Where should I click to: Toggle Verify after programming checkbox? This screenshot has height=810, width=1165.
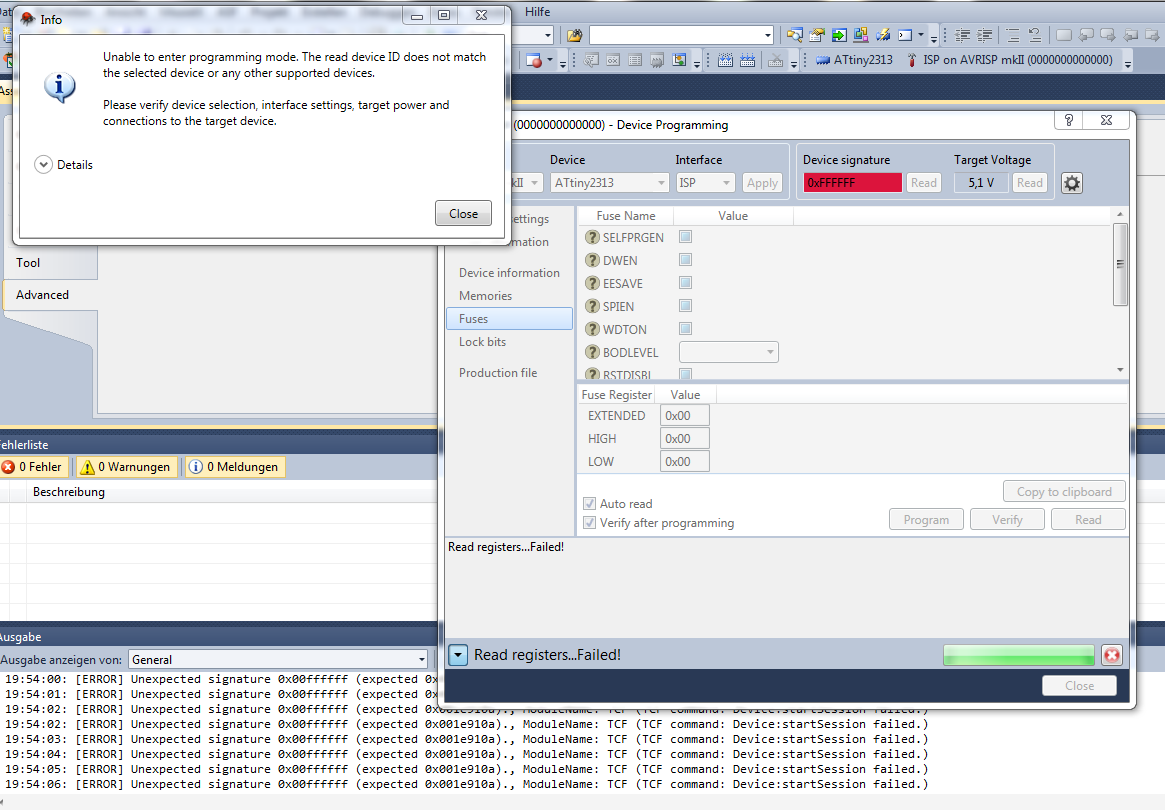coord(589,522)
